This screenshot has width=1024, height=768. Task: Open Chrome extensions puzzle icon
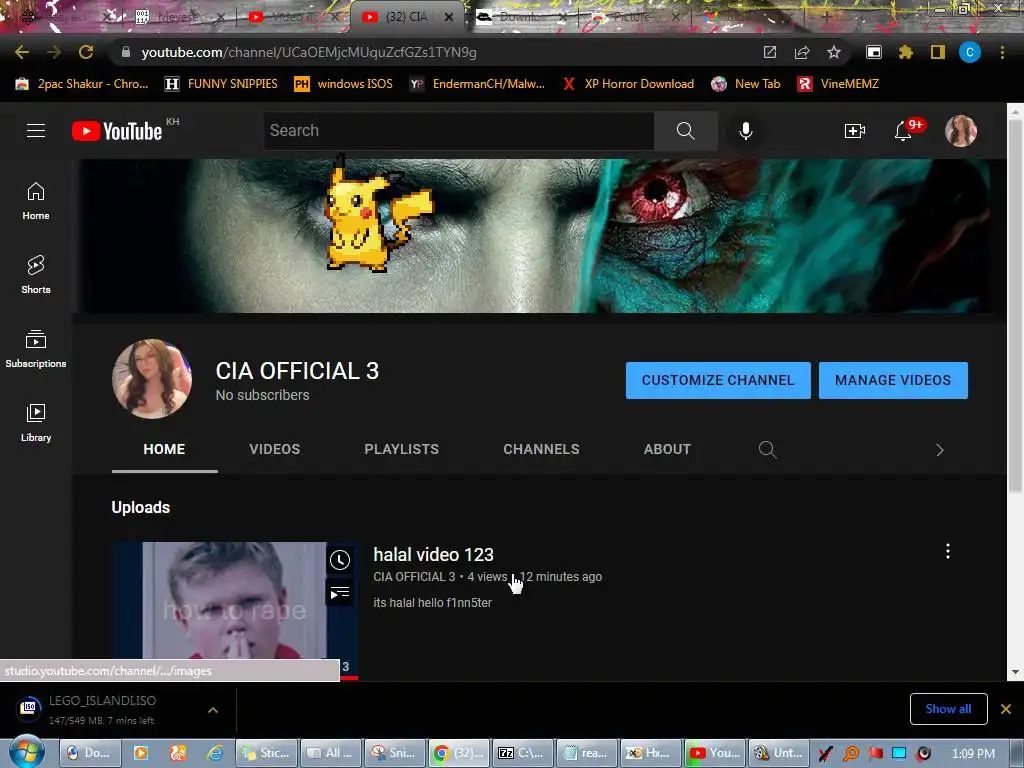coord(905,52)
